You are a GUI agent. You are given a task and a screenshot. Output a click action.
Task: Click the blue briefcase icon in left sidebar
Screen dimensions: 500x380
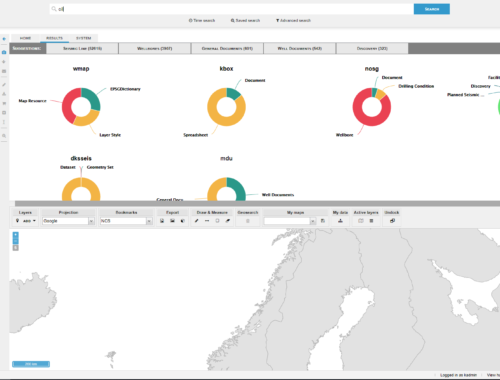click(4, 52)
